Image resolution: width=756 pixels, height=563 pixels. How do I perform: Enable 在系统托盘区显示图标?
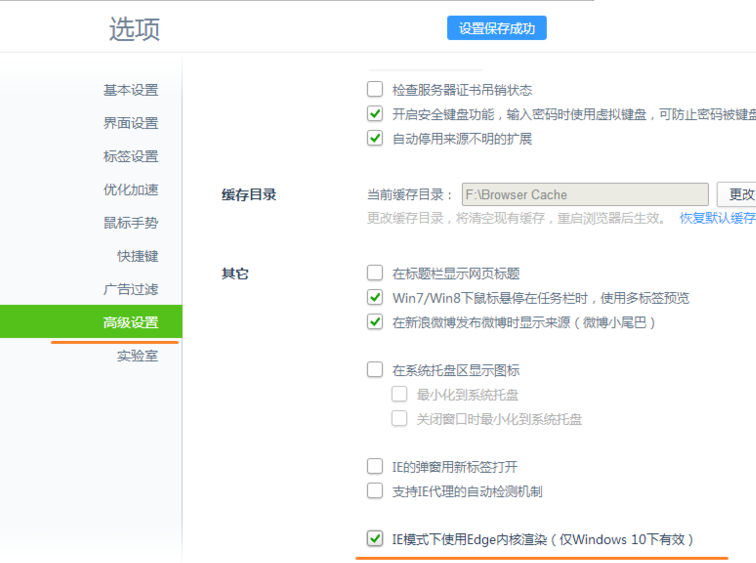pos(375,370)
